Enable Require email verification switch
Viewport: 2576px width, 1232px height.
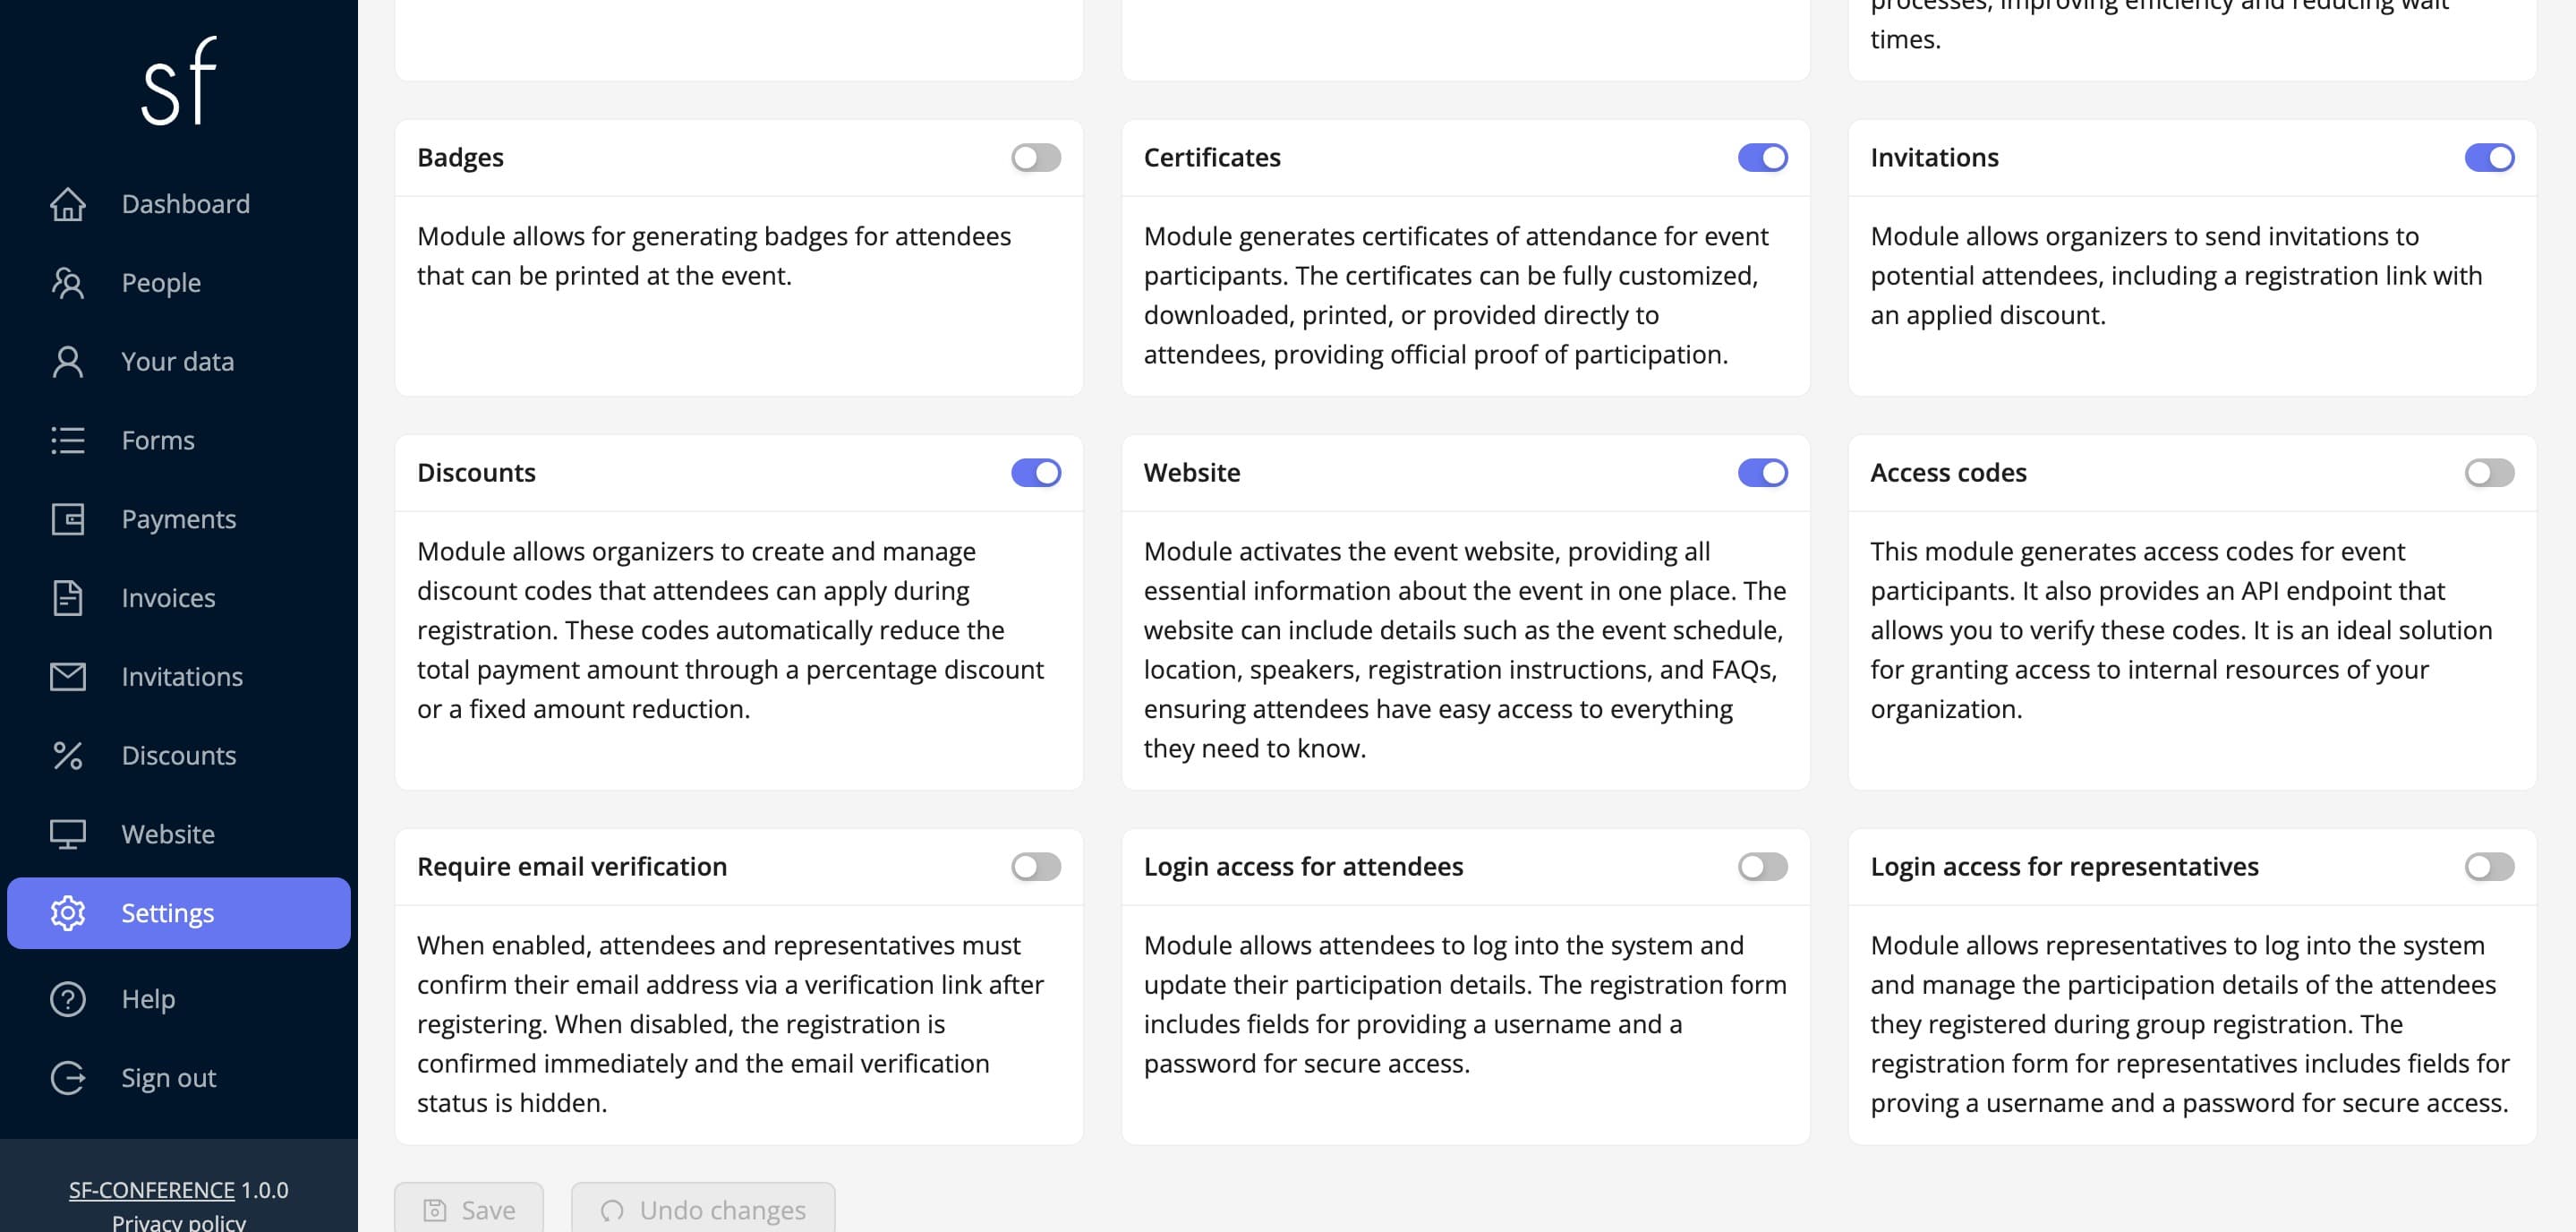tap(1036, 867)
